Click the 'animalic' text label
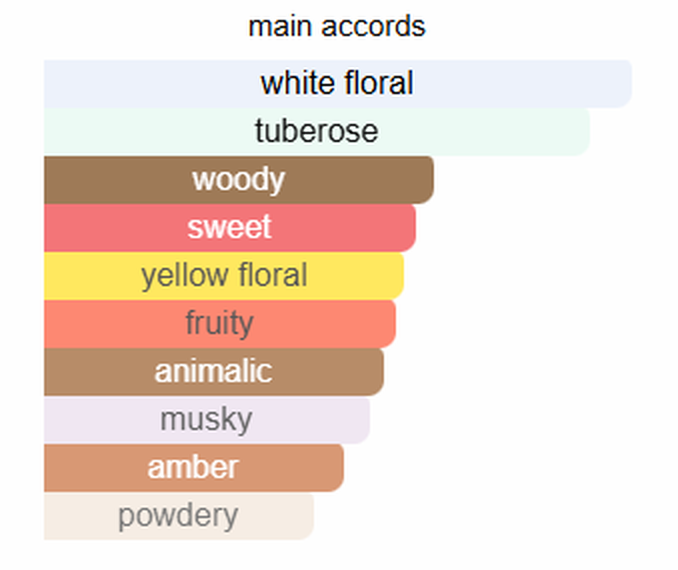The width and height of the screenshot is (678, 570). (x=214, y=371)
